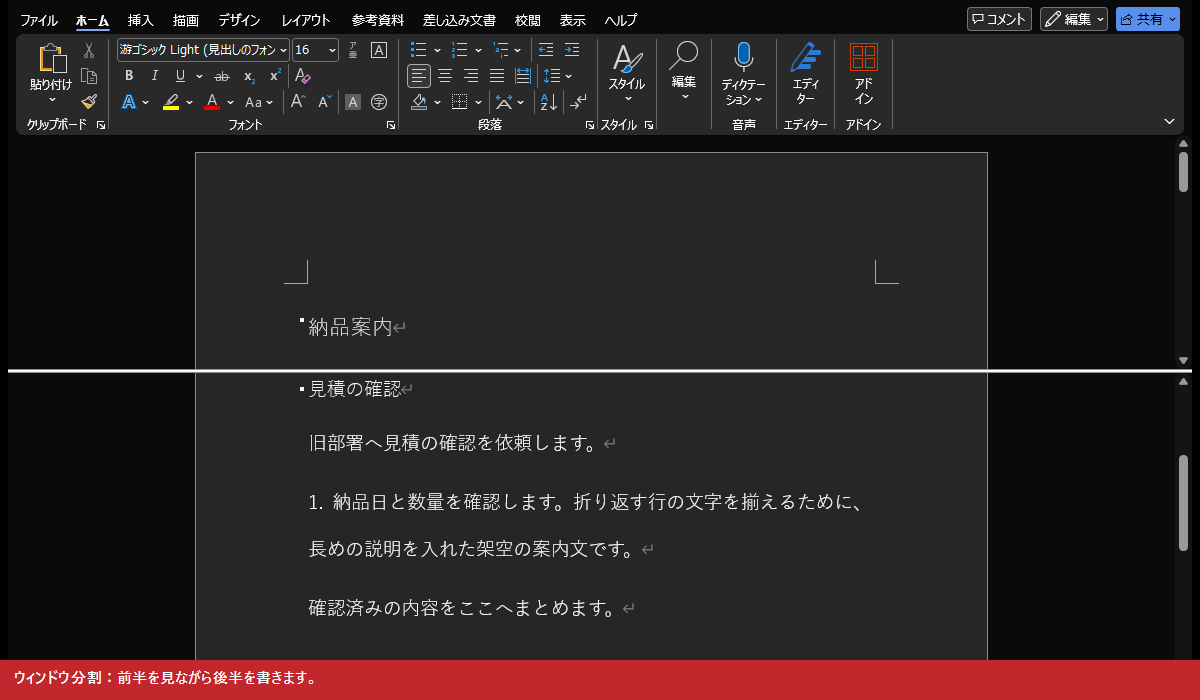Screen dimensions: 1200x700
Task: Click the enclosed character border icon beside font size
Action: click(379, 50)
